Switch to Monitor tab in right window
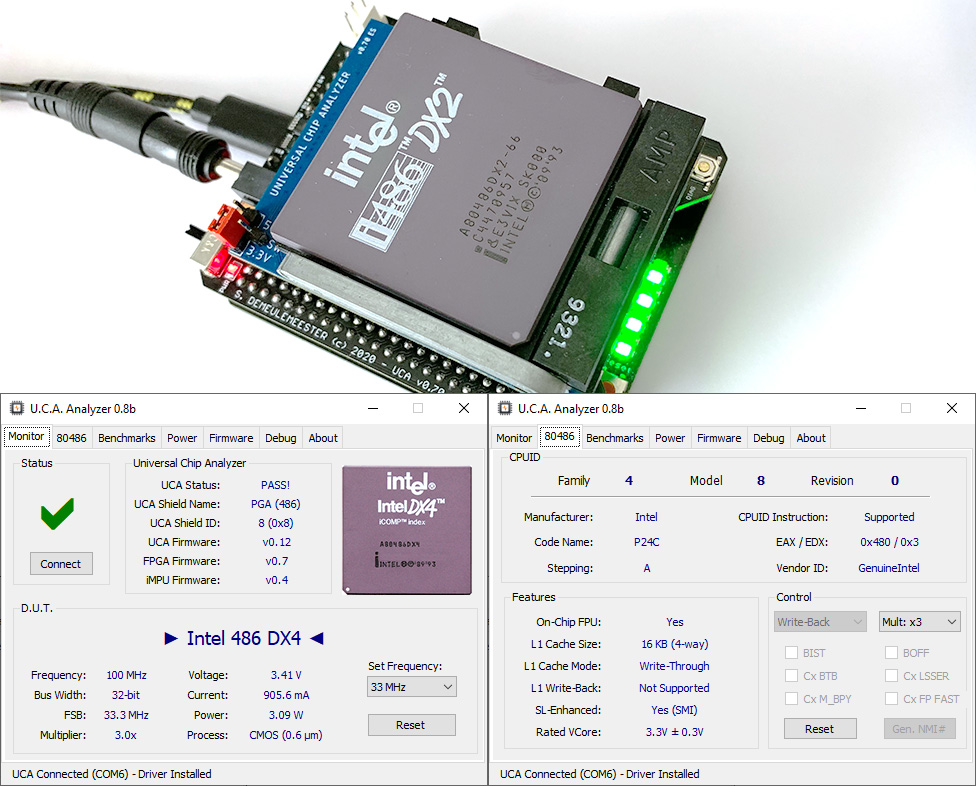The height and width of the screenshot is (786, 976). pos(514,437)
